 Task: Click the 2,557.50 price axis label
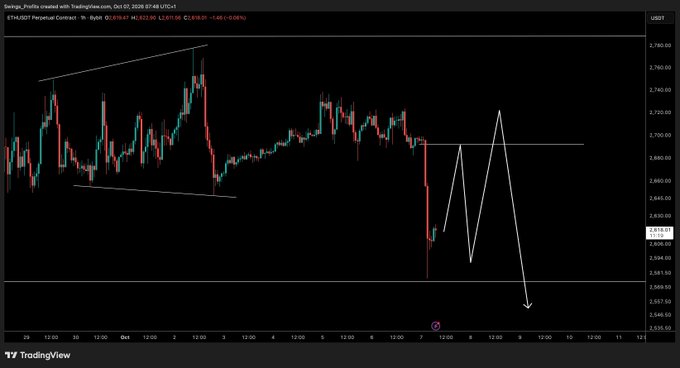[x=660, y=301]
